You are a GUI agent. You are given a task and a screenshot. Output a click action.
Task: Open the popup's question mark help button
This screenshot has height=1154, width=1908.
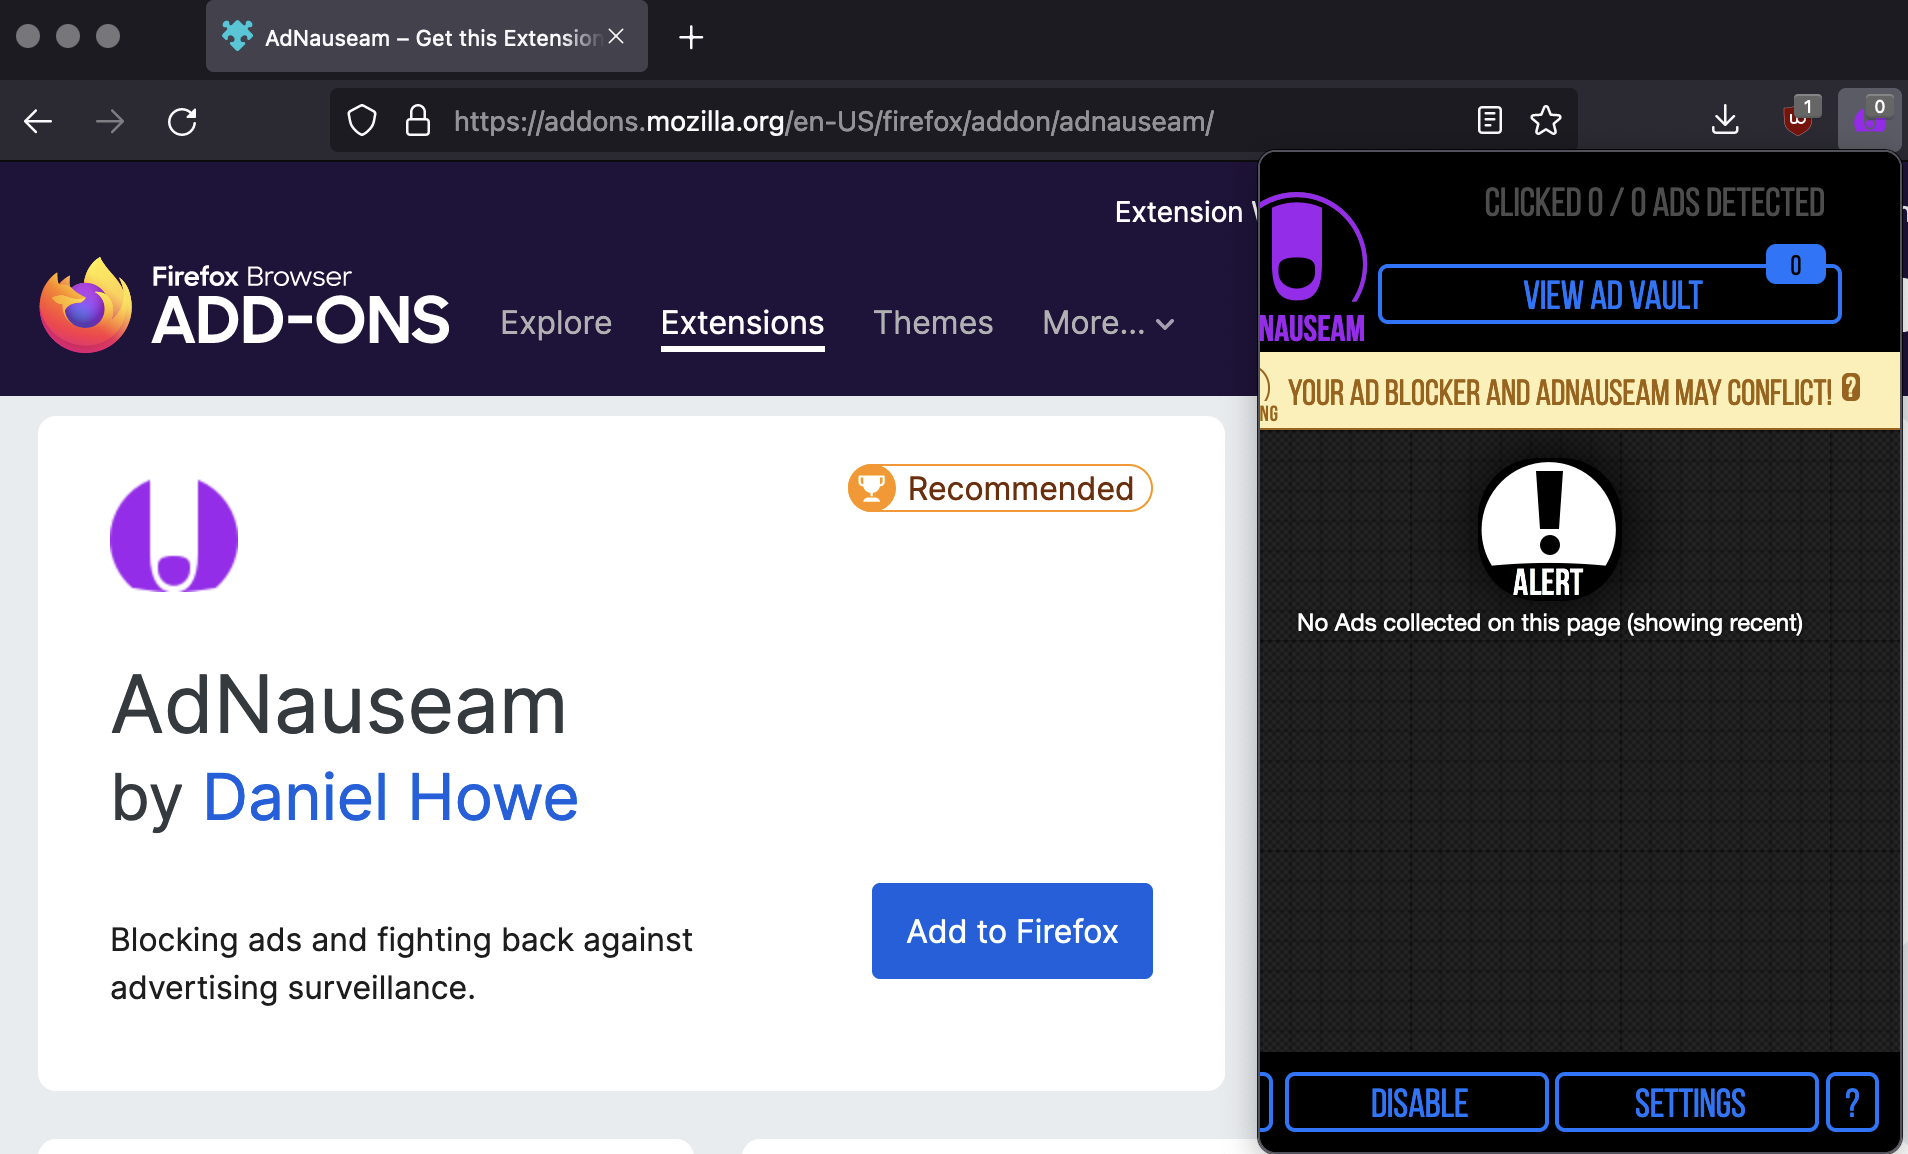tap(1852, 1103)
